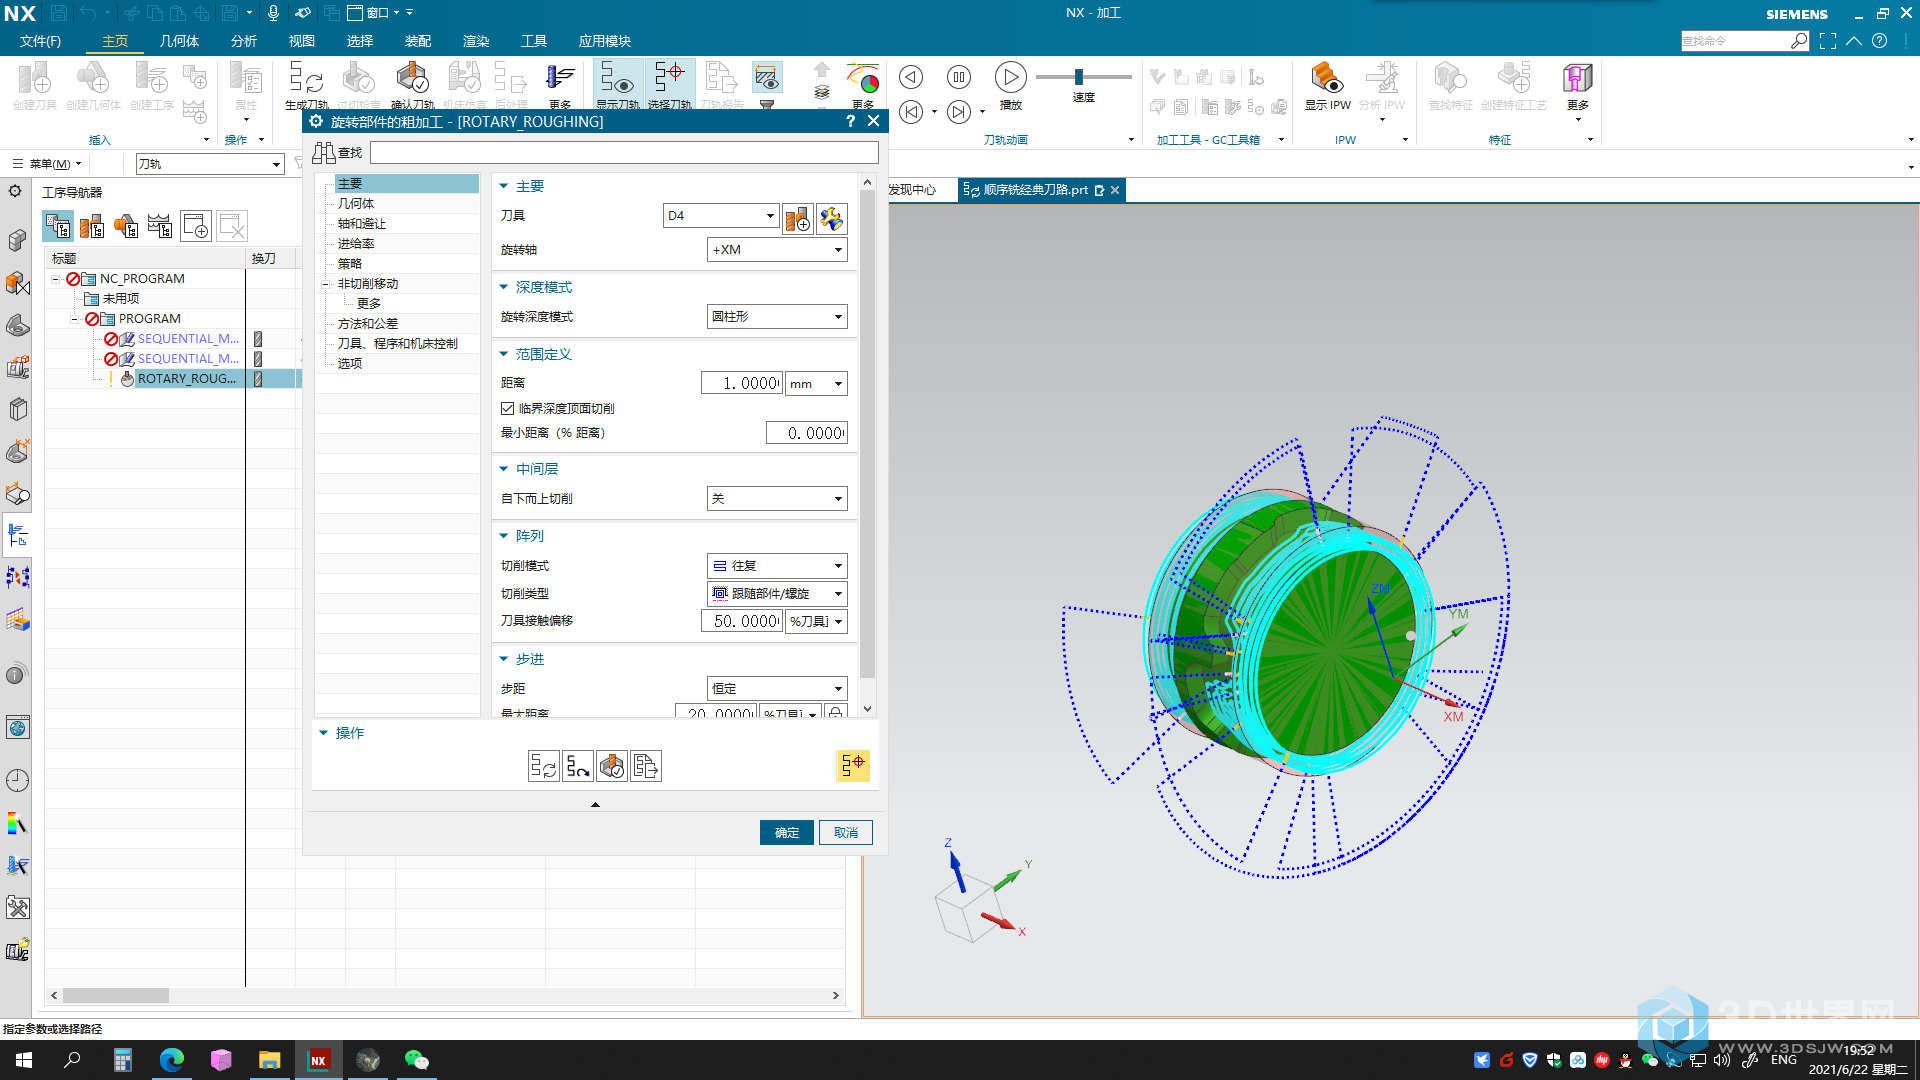The width and height of the screenshot is (1920, 1080).
Task: Open Microsoft Edge from taskbar
Action: [x=172, y=1060]
